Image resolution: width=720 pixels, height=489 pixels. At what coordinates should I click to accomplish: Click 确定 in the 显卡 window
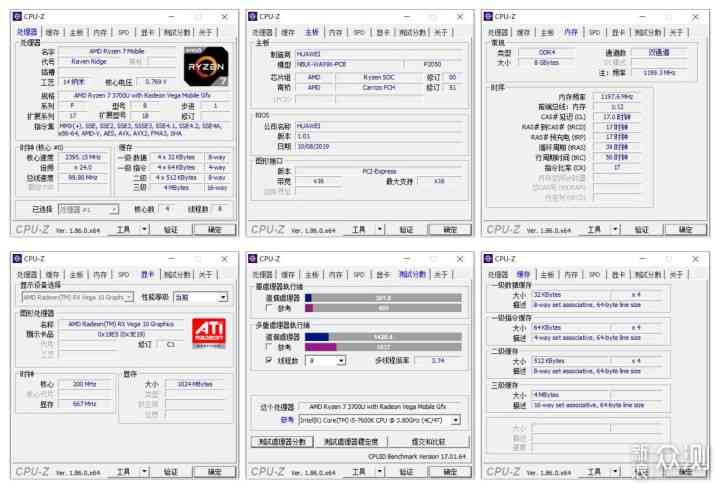[x=214, y=472]
